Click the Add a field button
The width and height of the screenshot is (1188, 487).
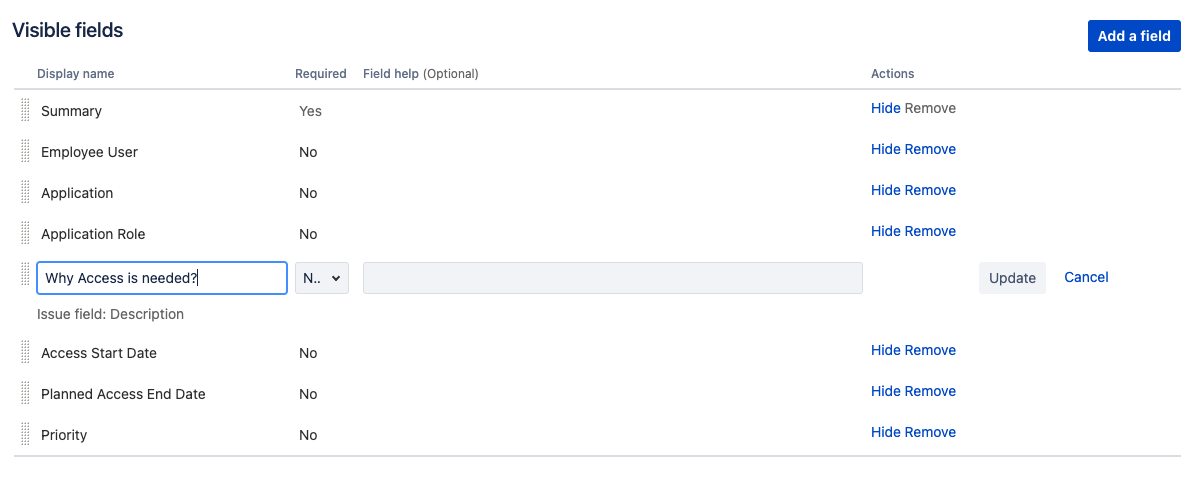point(1134,36)
